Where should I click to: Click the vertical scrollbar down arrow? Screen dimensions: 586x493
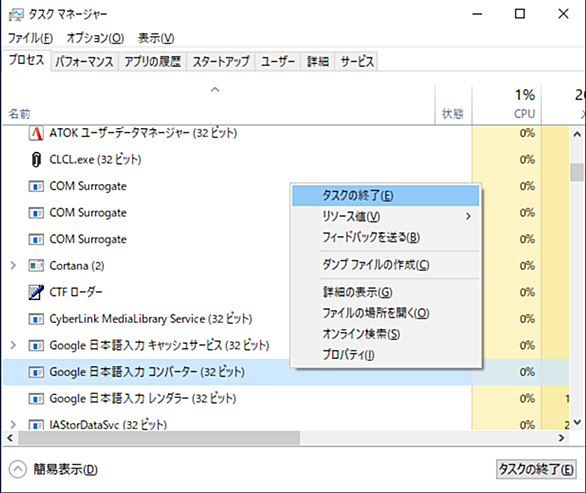577,422
